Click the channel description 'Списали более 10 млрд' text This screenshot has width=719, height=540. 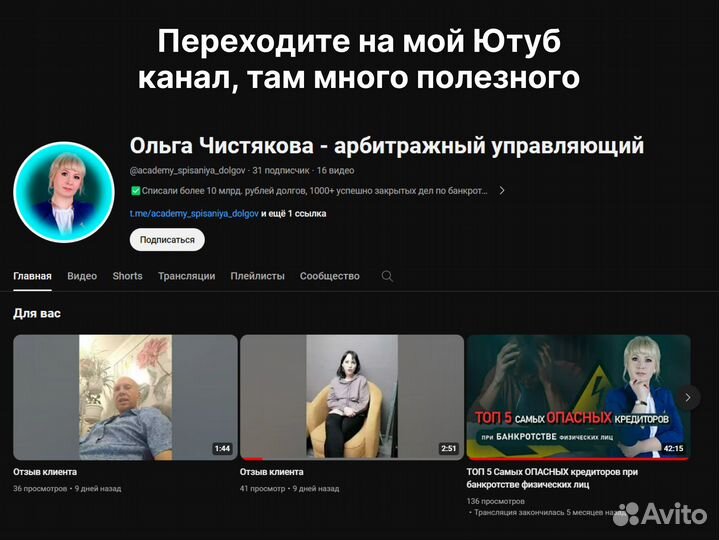tap(310, 191)
